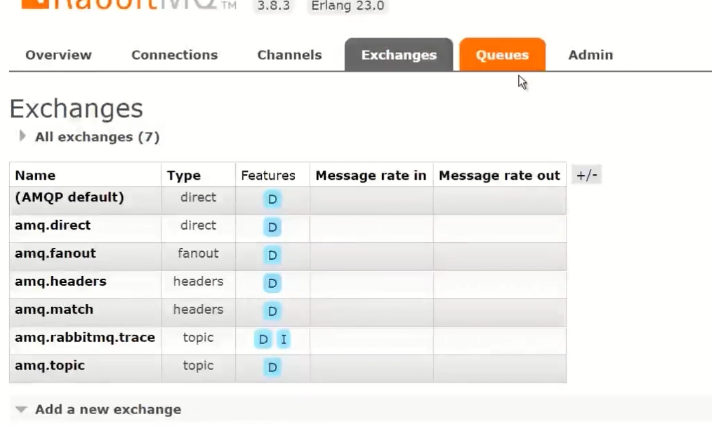Open the amq.fanout exchange link
This screenshot has width=712, height=426.
[55, 253]
